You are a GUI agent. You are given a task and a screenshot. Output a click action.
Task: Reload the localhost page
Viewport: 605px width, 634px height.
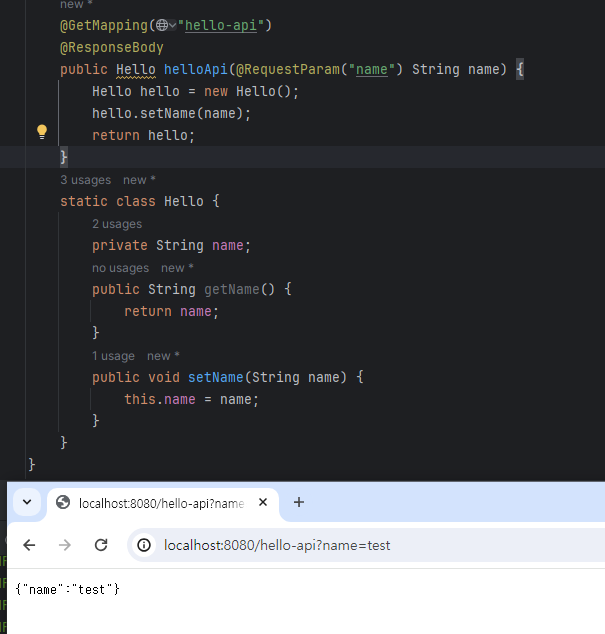101,545
